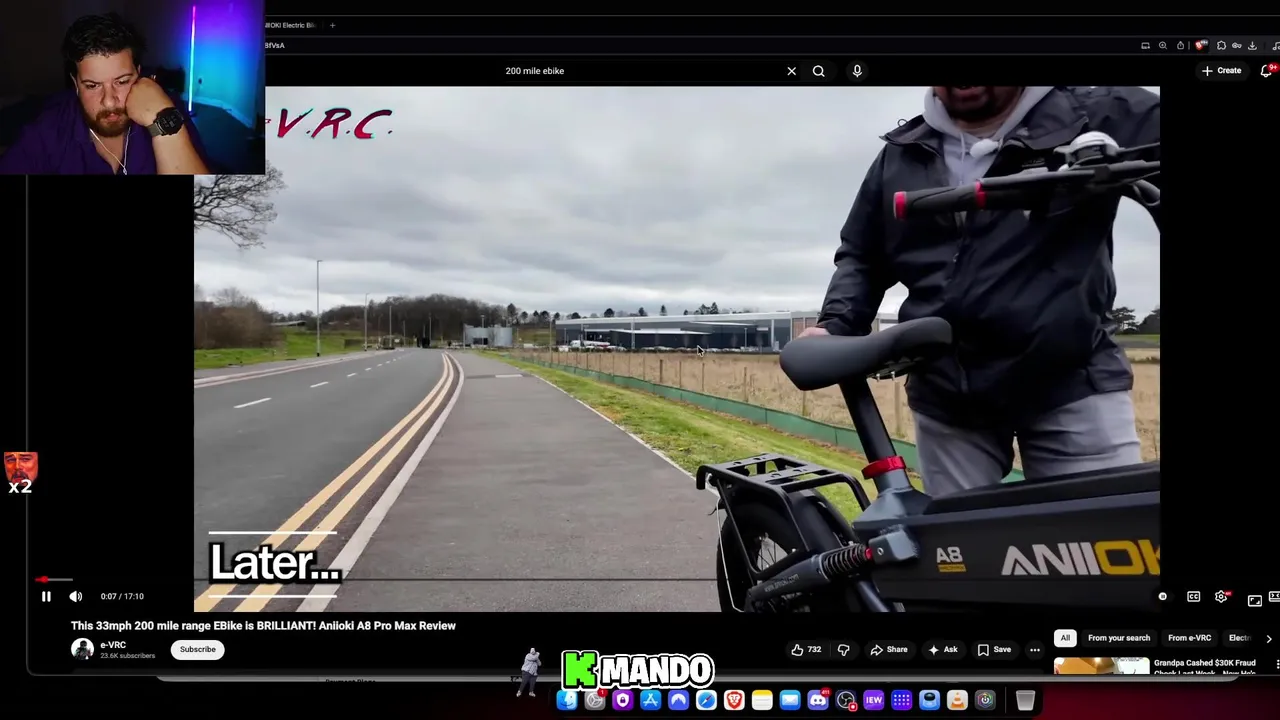This screenshot has height=720, width=1280.
Task: Click the browser share icon in address bar
Action: pyautogui.click(x=1180, y=46)
